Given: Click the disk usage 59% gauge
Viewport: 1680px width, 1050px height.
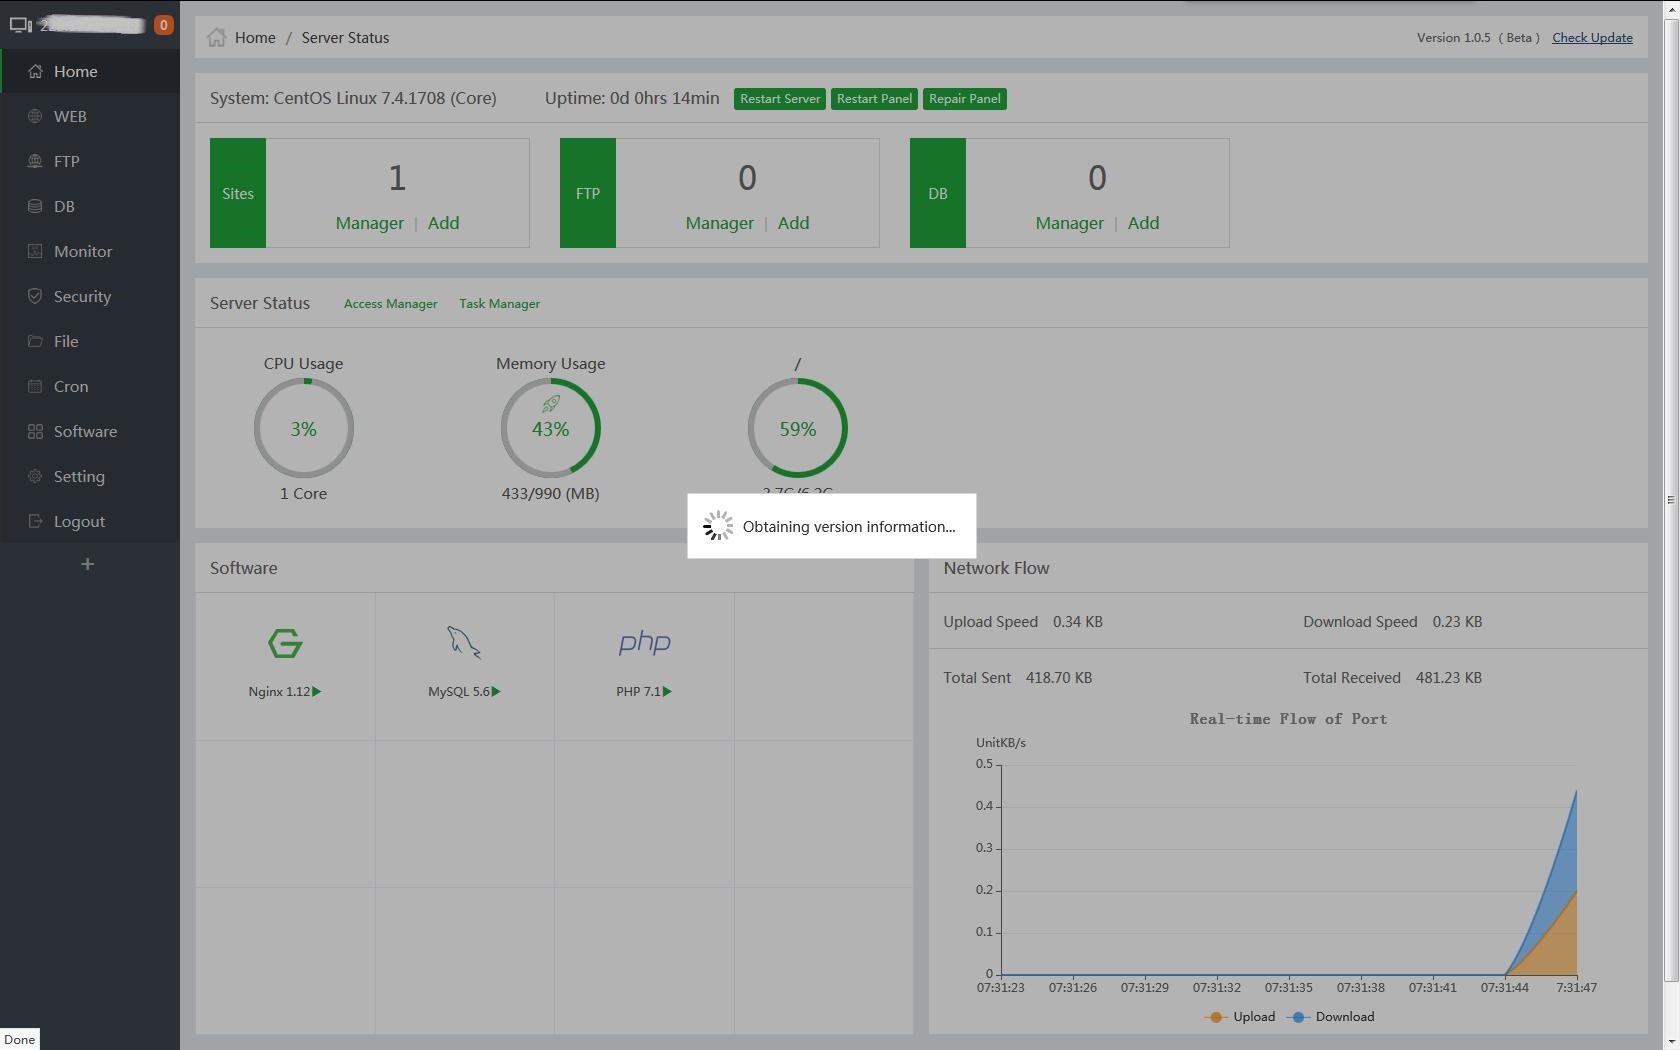Looking at the screenshot, I should 798,429.
